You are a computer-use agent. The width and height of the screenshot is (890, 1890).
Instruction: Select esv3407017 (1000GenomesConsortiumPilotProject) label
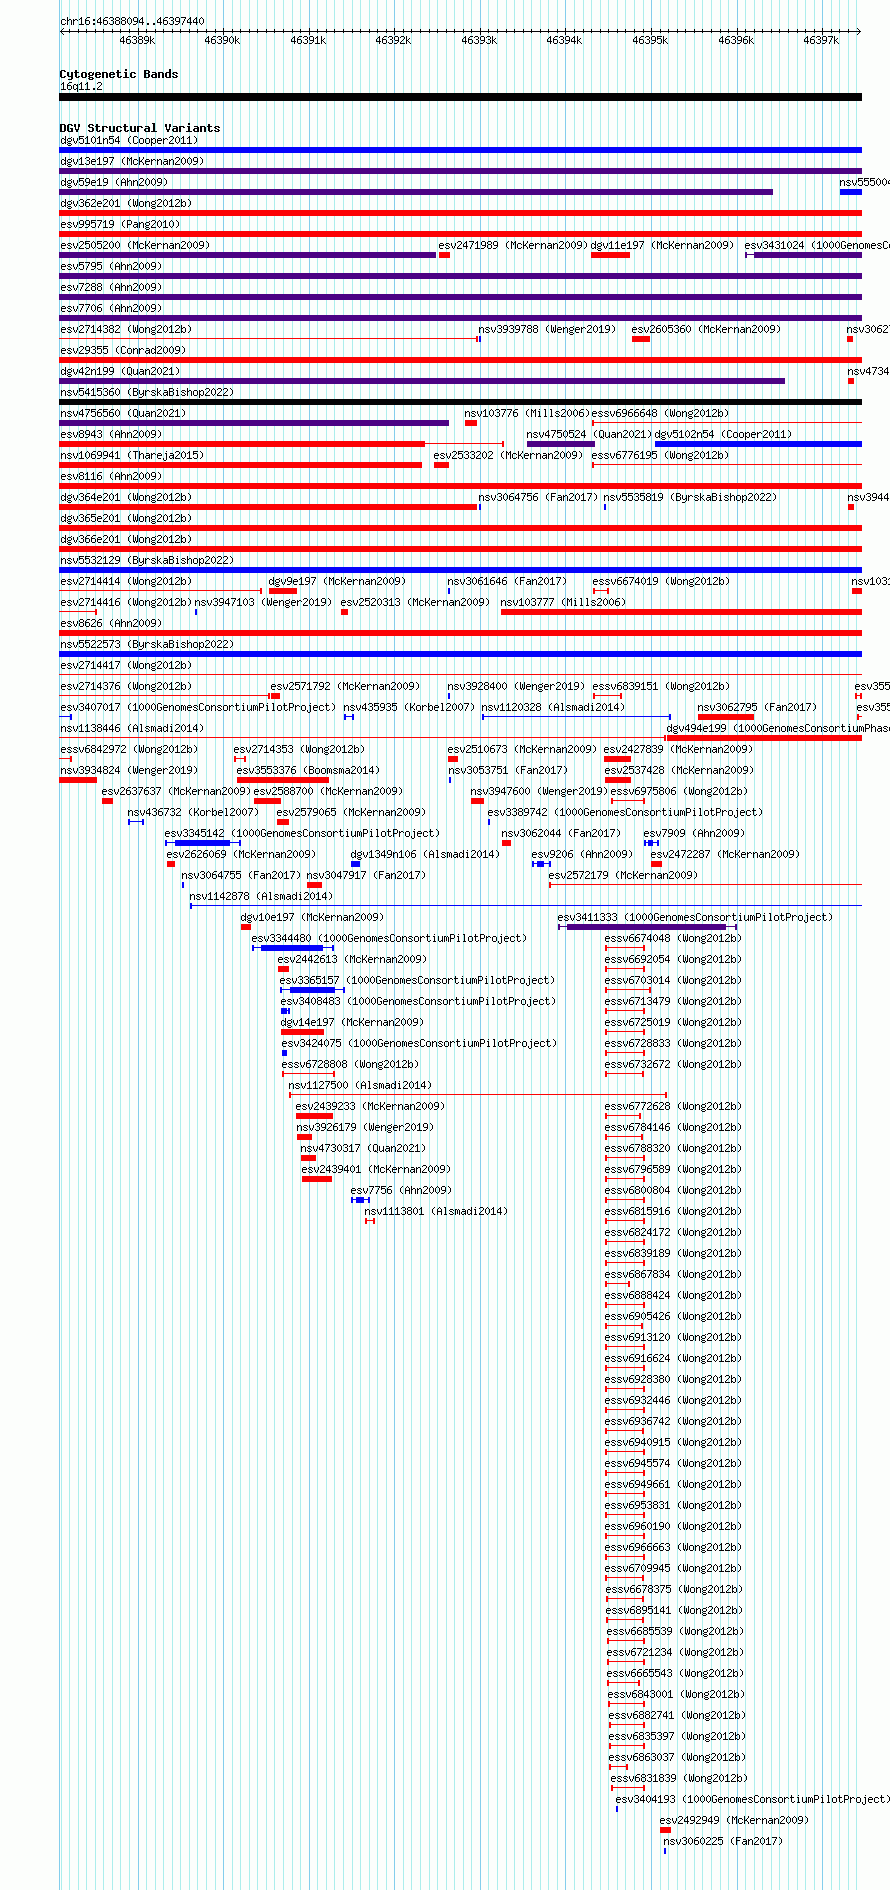(x=198, y=708)
